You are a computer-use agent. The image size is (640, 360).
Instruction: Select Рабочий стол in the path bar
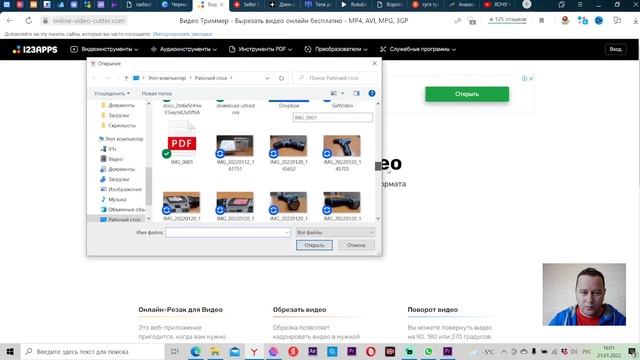211,78
